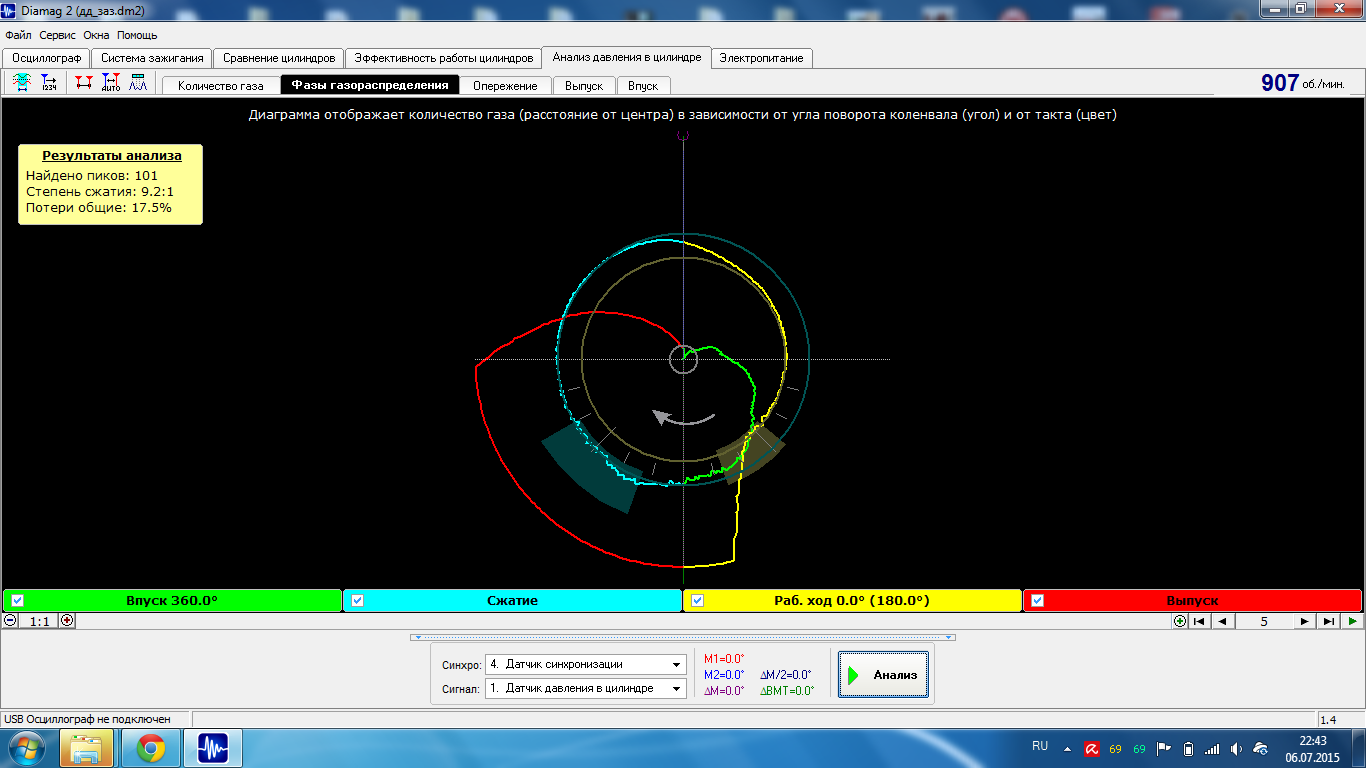
Task: Click the peaks waveform toolbar icon
Action: tap(138, 83)
